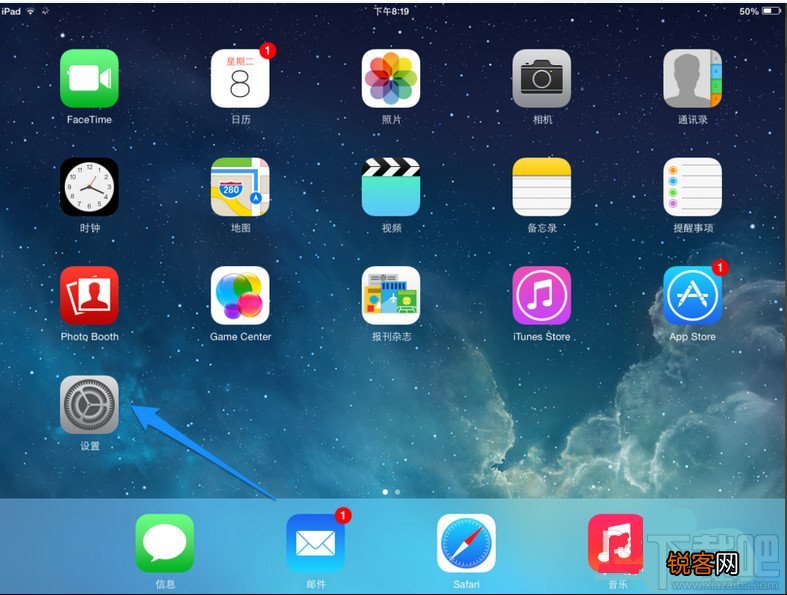Tap the "App Store" label text

(x=692, y=336)
